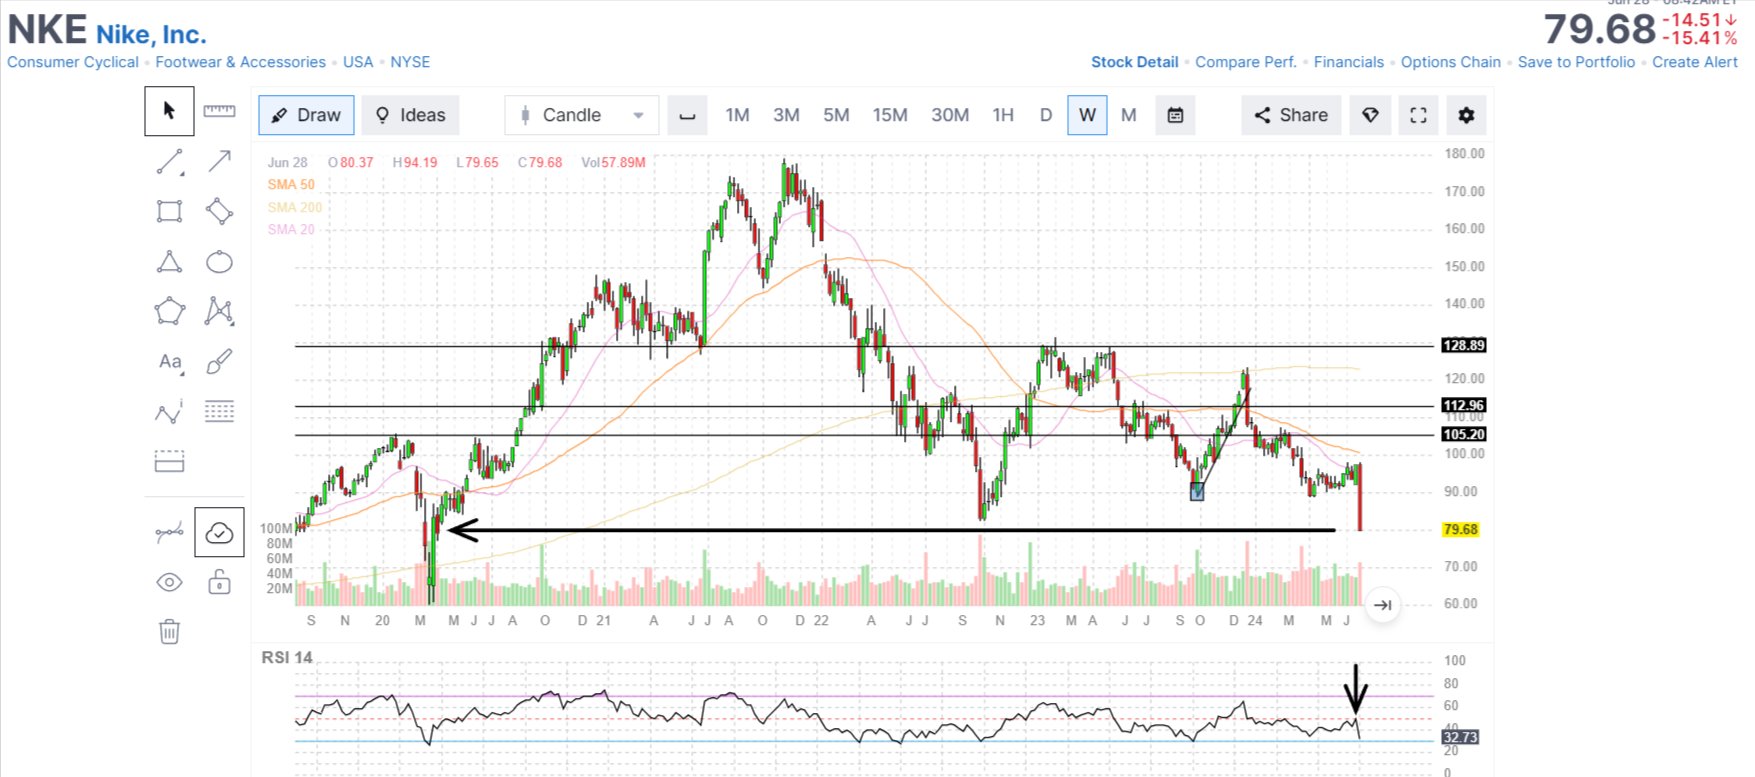Select the line drawing tool
This screenshot has width=1755, height=777.
point(169,161)
